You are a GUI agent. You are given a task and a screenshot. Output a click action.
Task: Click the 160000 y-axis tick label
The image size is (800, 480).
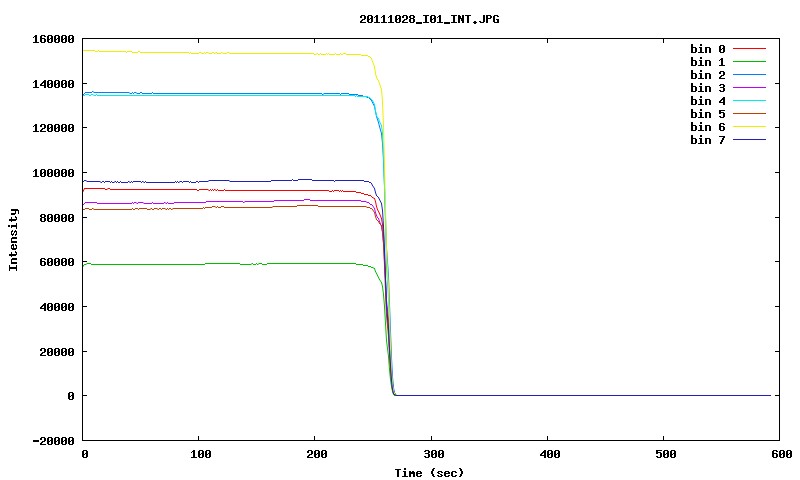(53, 39)
